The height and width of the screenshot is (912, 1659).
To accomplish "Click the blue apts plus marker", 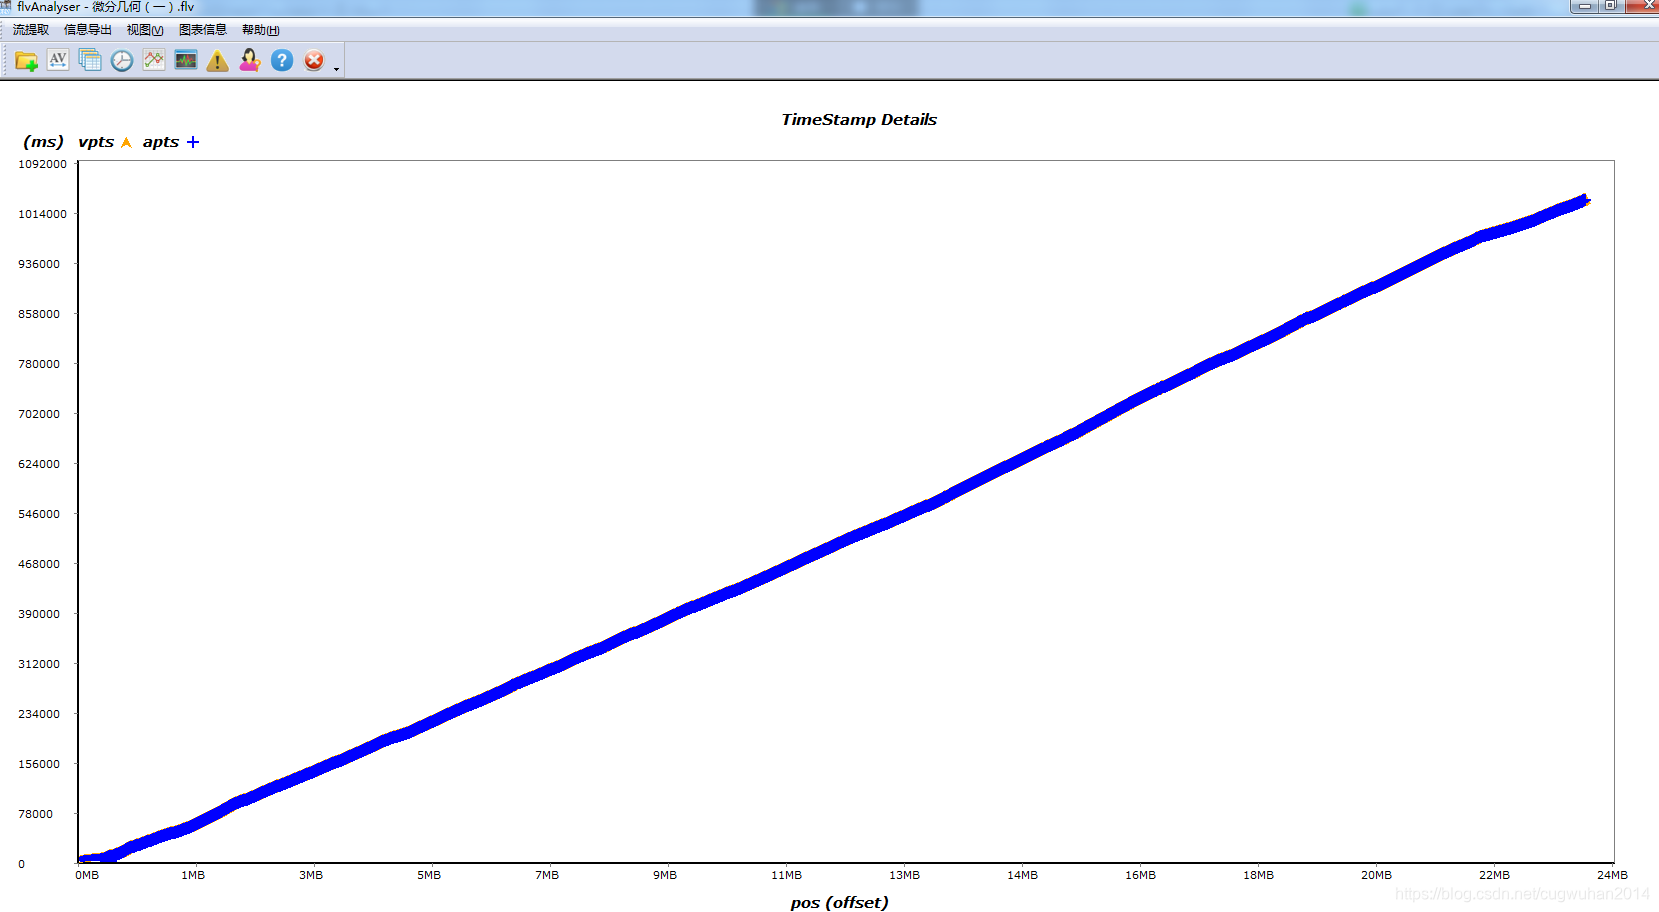I will [193, 142].
